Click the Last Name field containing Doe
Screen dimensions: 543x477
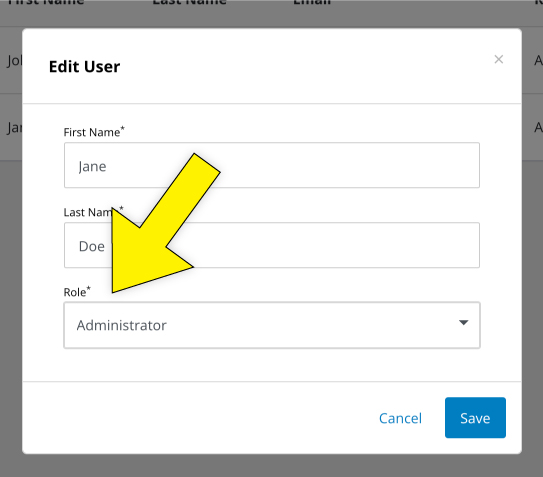coord(272,245)
